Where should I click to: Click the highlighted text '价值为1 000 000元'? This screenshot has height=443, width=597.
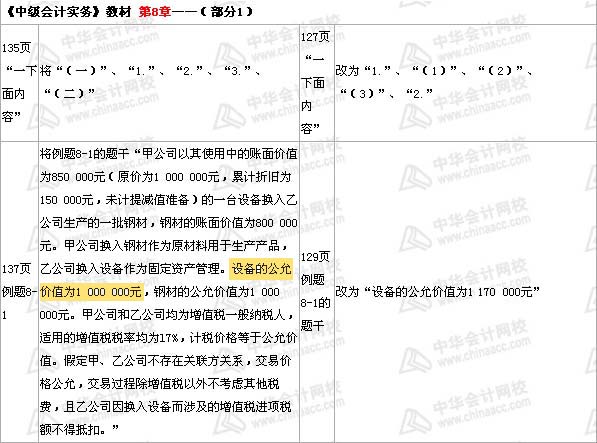point(91,292)
